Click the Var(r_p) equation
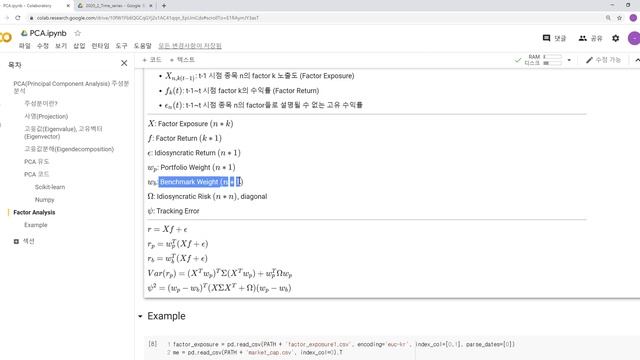640x360 pixels. (220, 273)
